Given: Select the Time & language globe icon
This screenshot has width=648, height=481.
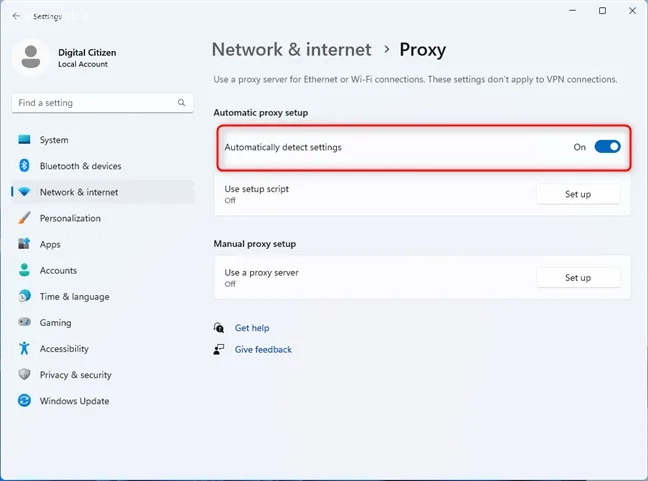Looking at the screenshot, I should coord(24,297).
